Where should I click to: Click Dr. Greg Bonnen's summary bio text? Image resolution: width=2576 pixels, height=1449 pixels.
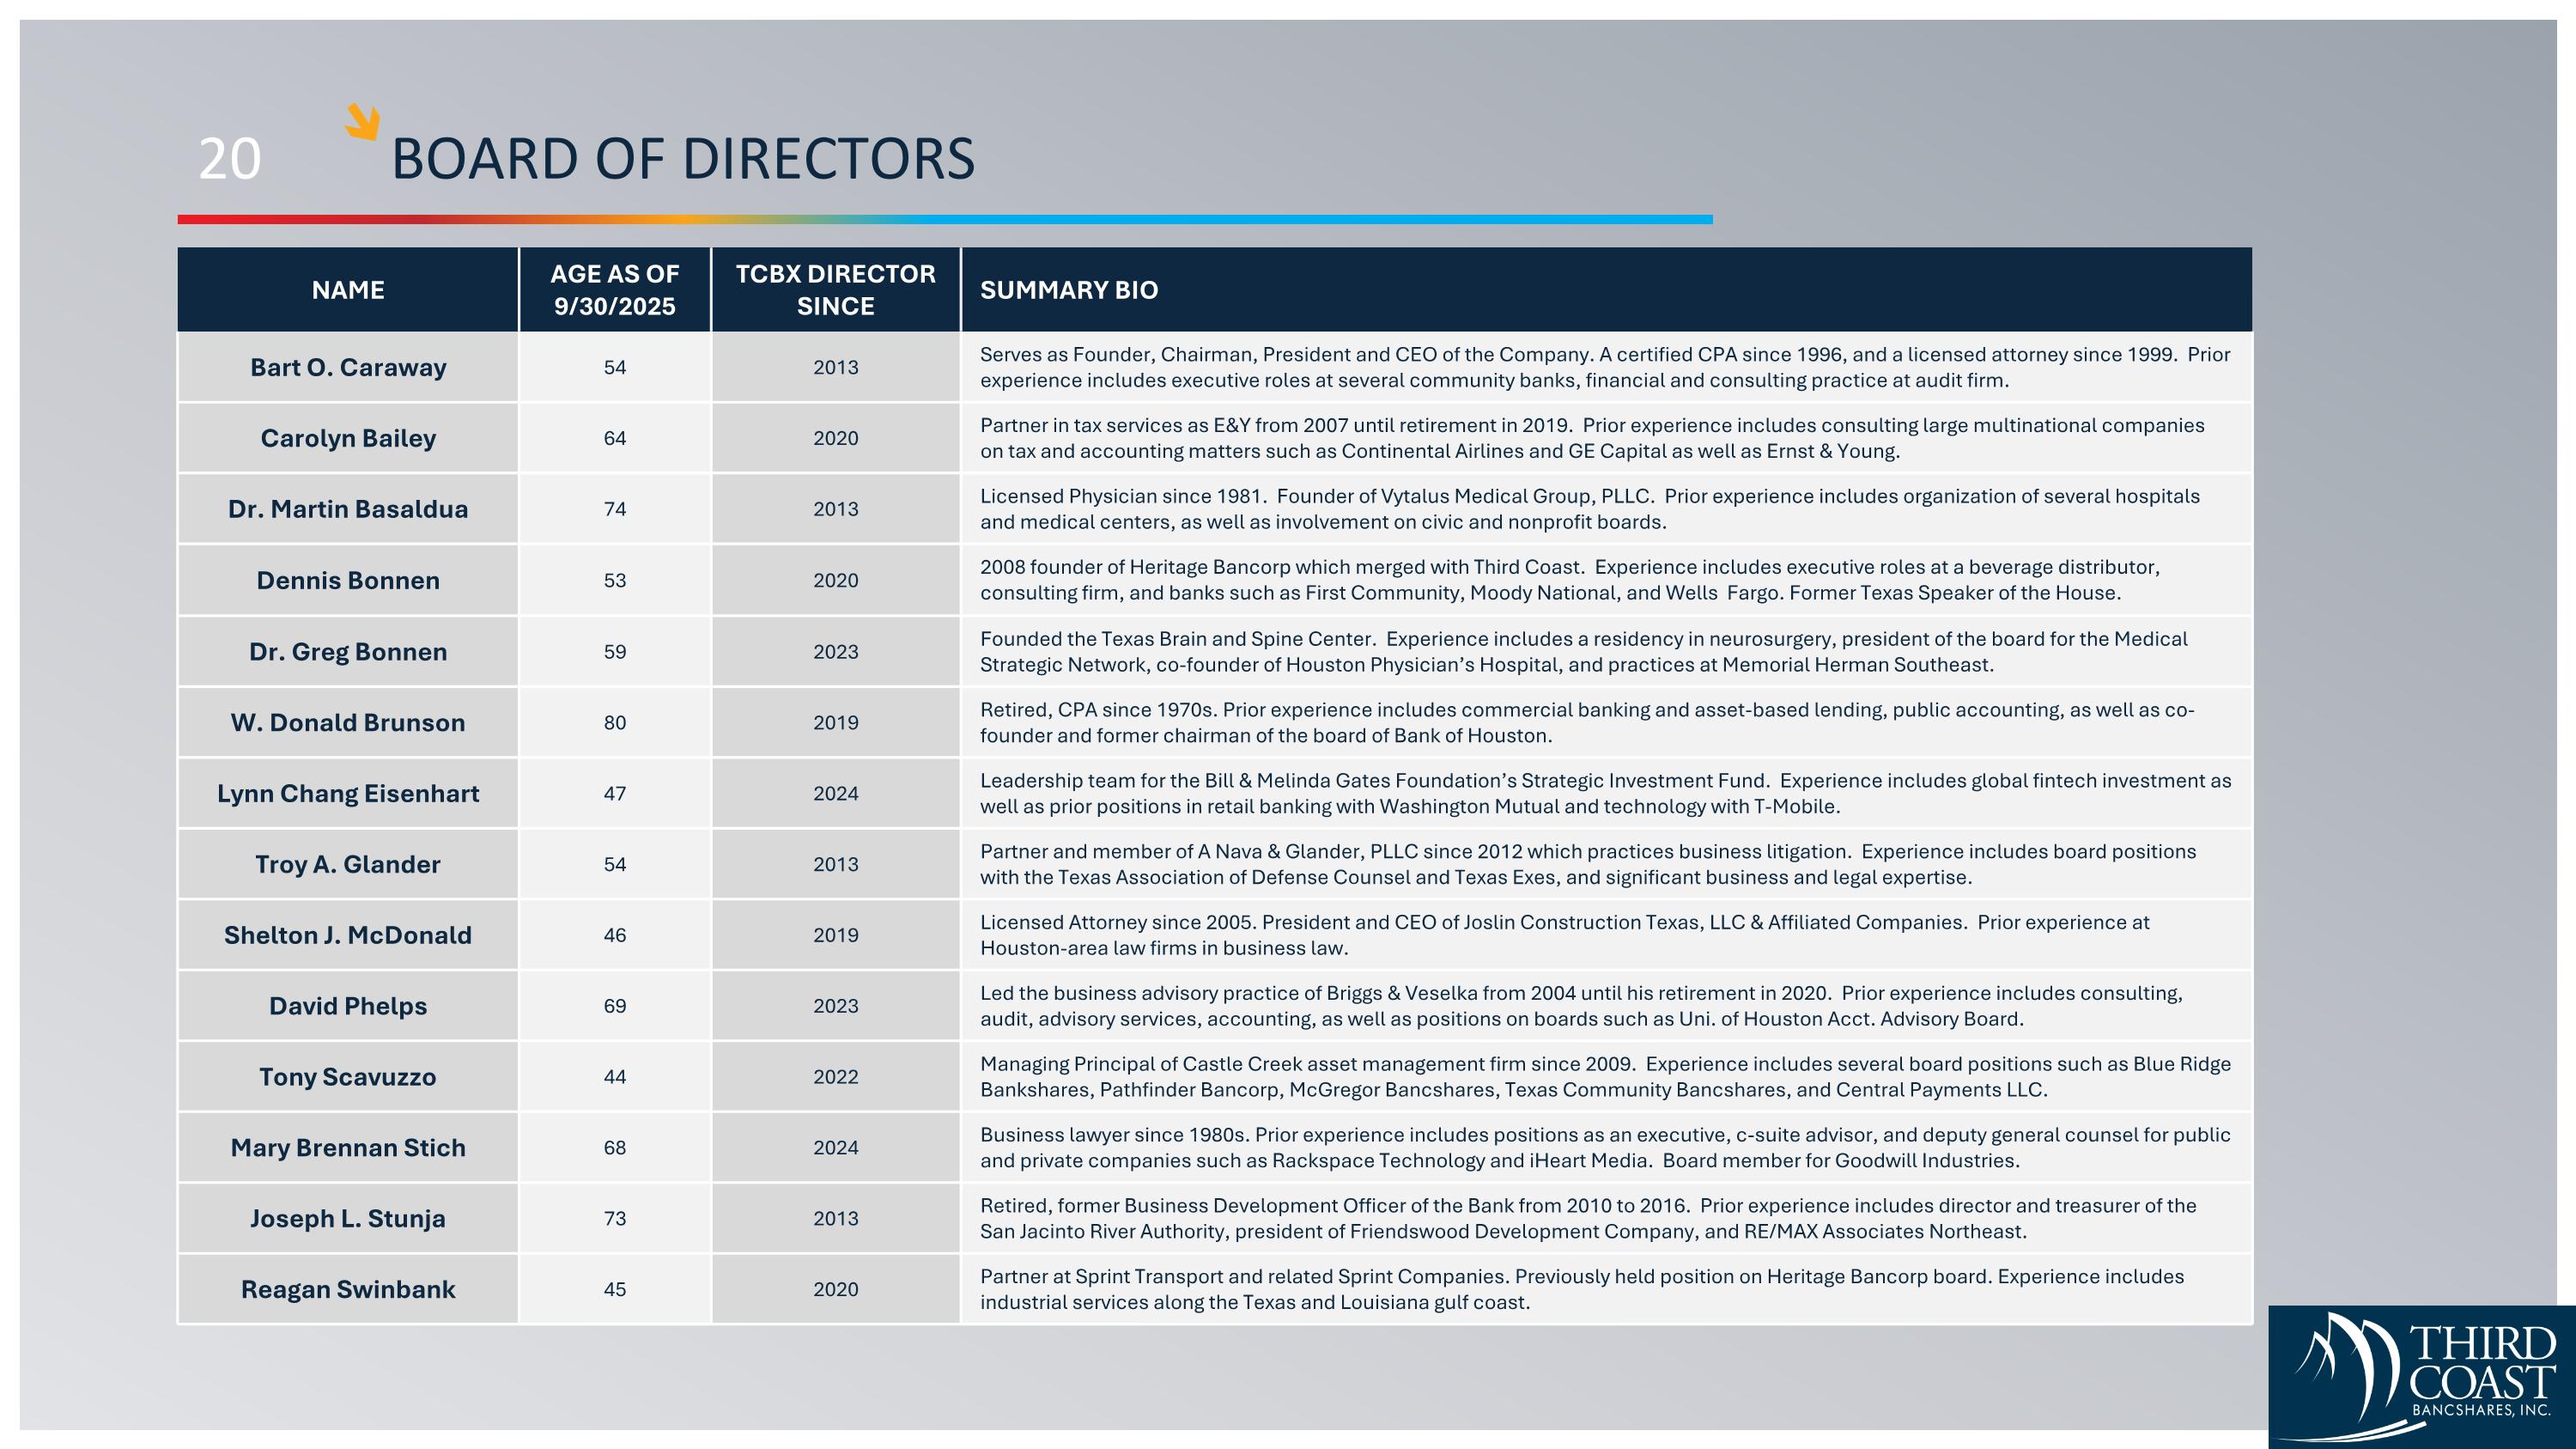1583,651
